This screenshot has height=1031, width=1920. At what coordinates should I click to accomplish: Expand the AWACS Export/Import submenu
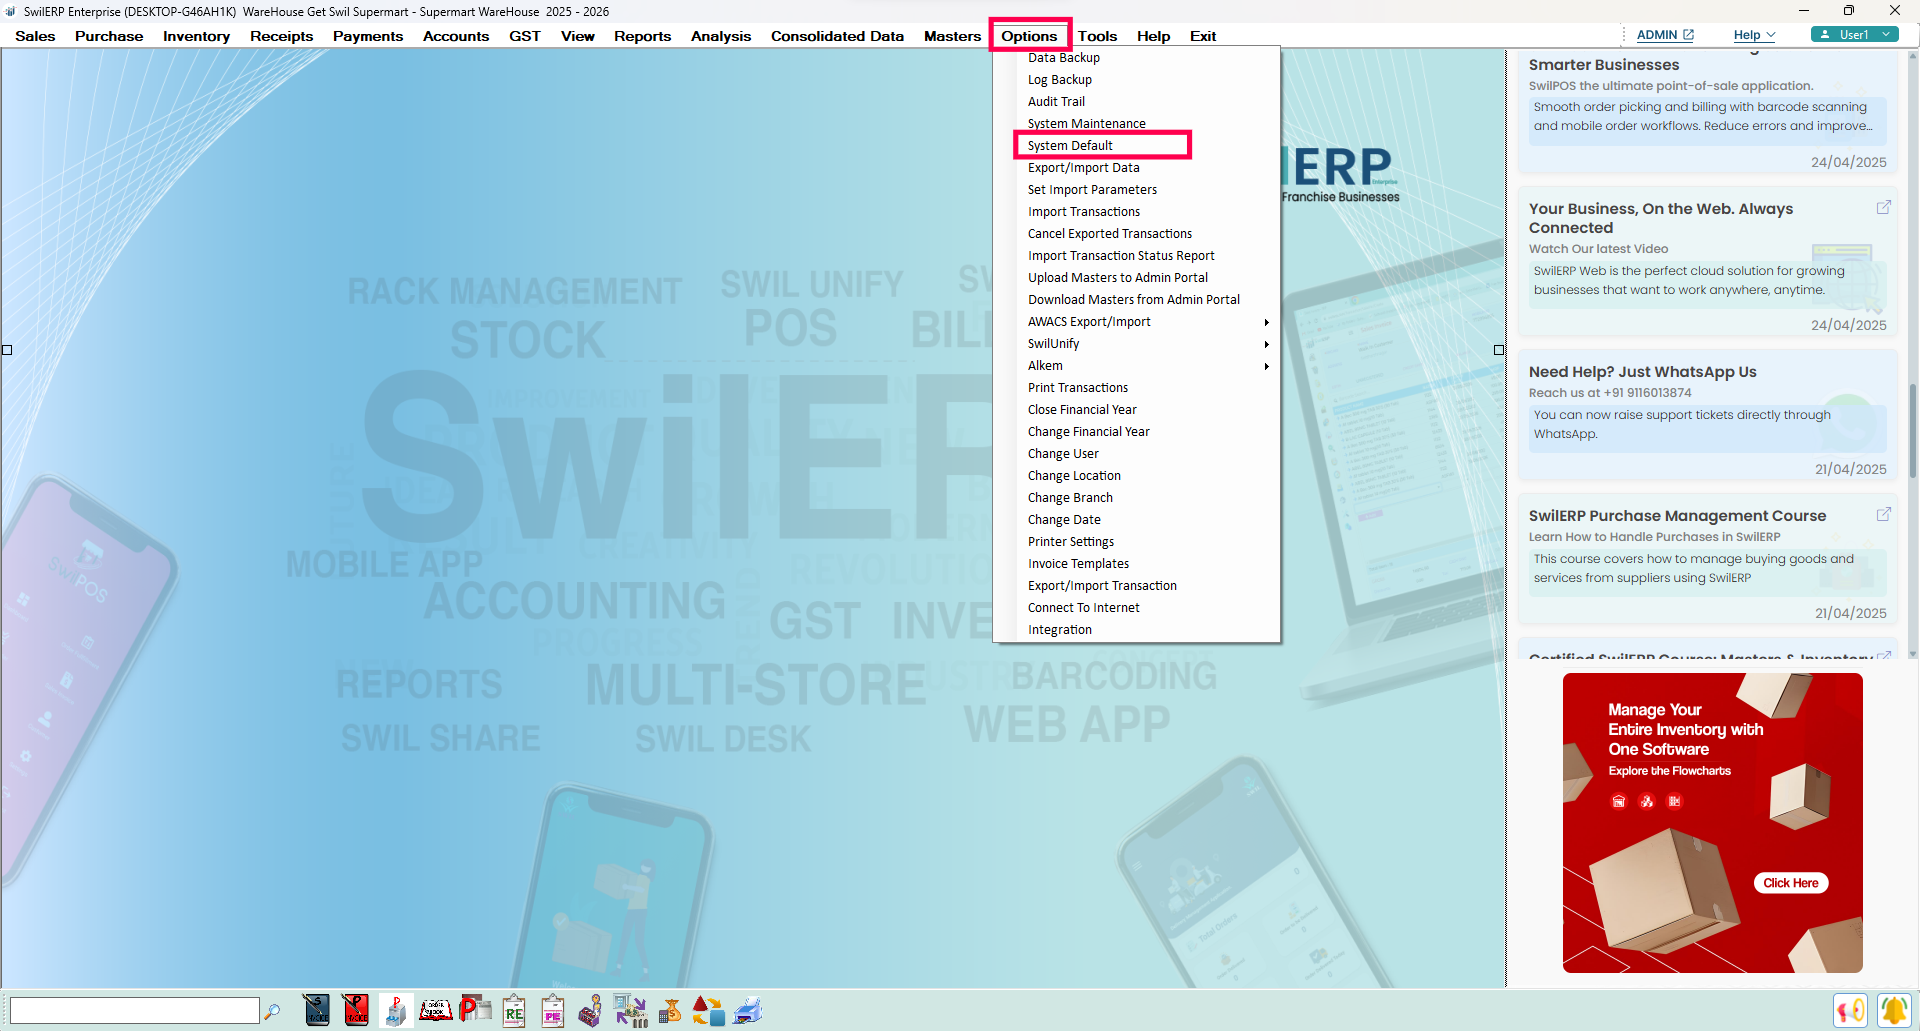pyautogui.click(x=1266, y=322)
